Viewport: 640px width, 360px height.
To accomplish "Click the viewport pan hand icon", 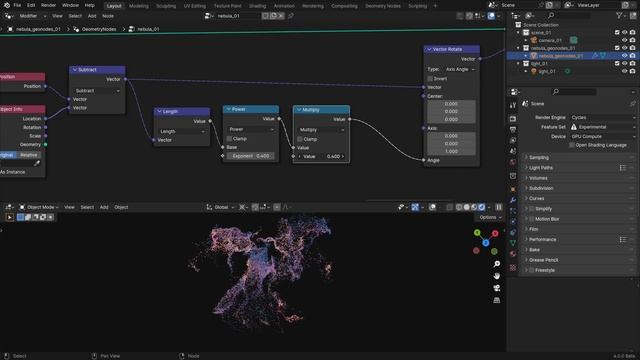I will (x=497, y=276).
